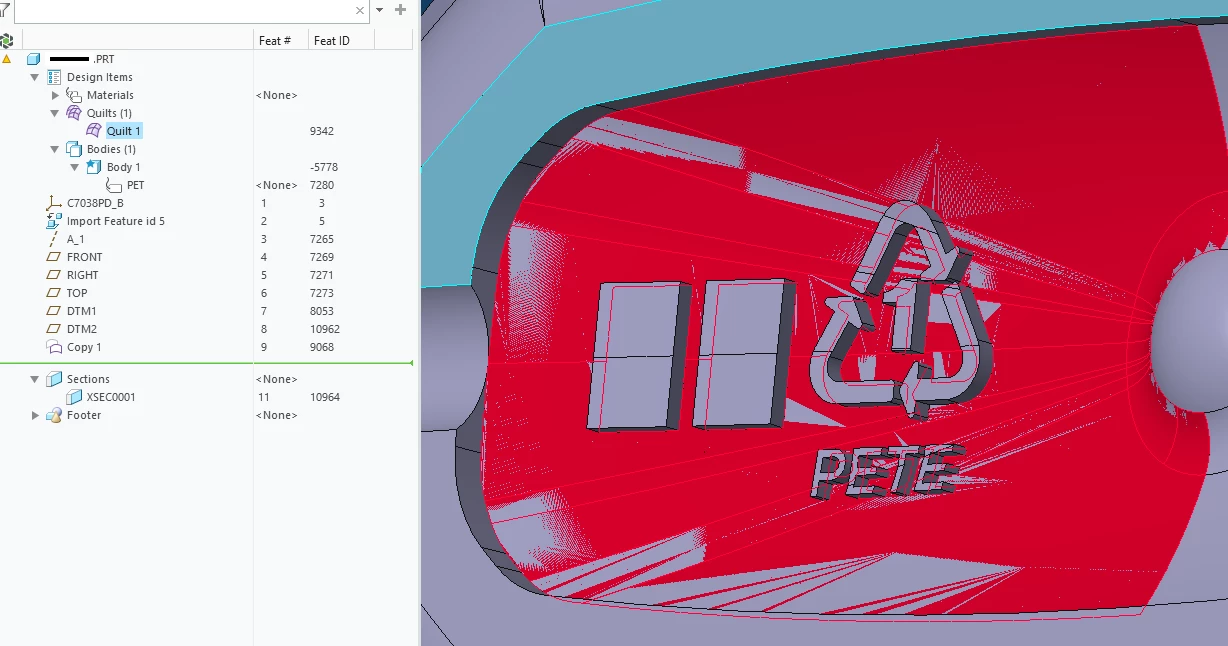Viewport: 1228px width, 646px height.
Task: Click the Bodies (1) folder icon
Action: tap(74, 149)
